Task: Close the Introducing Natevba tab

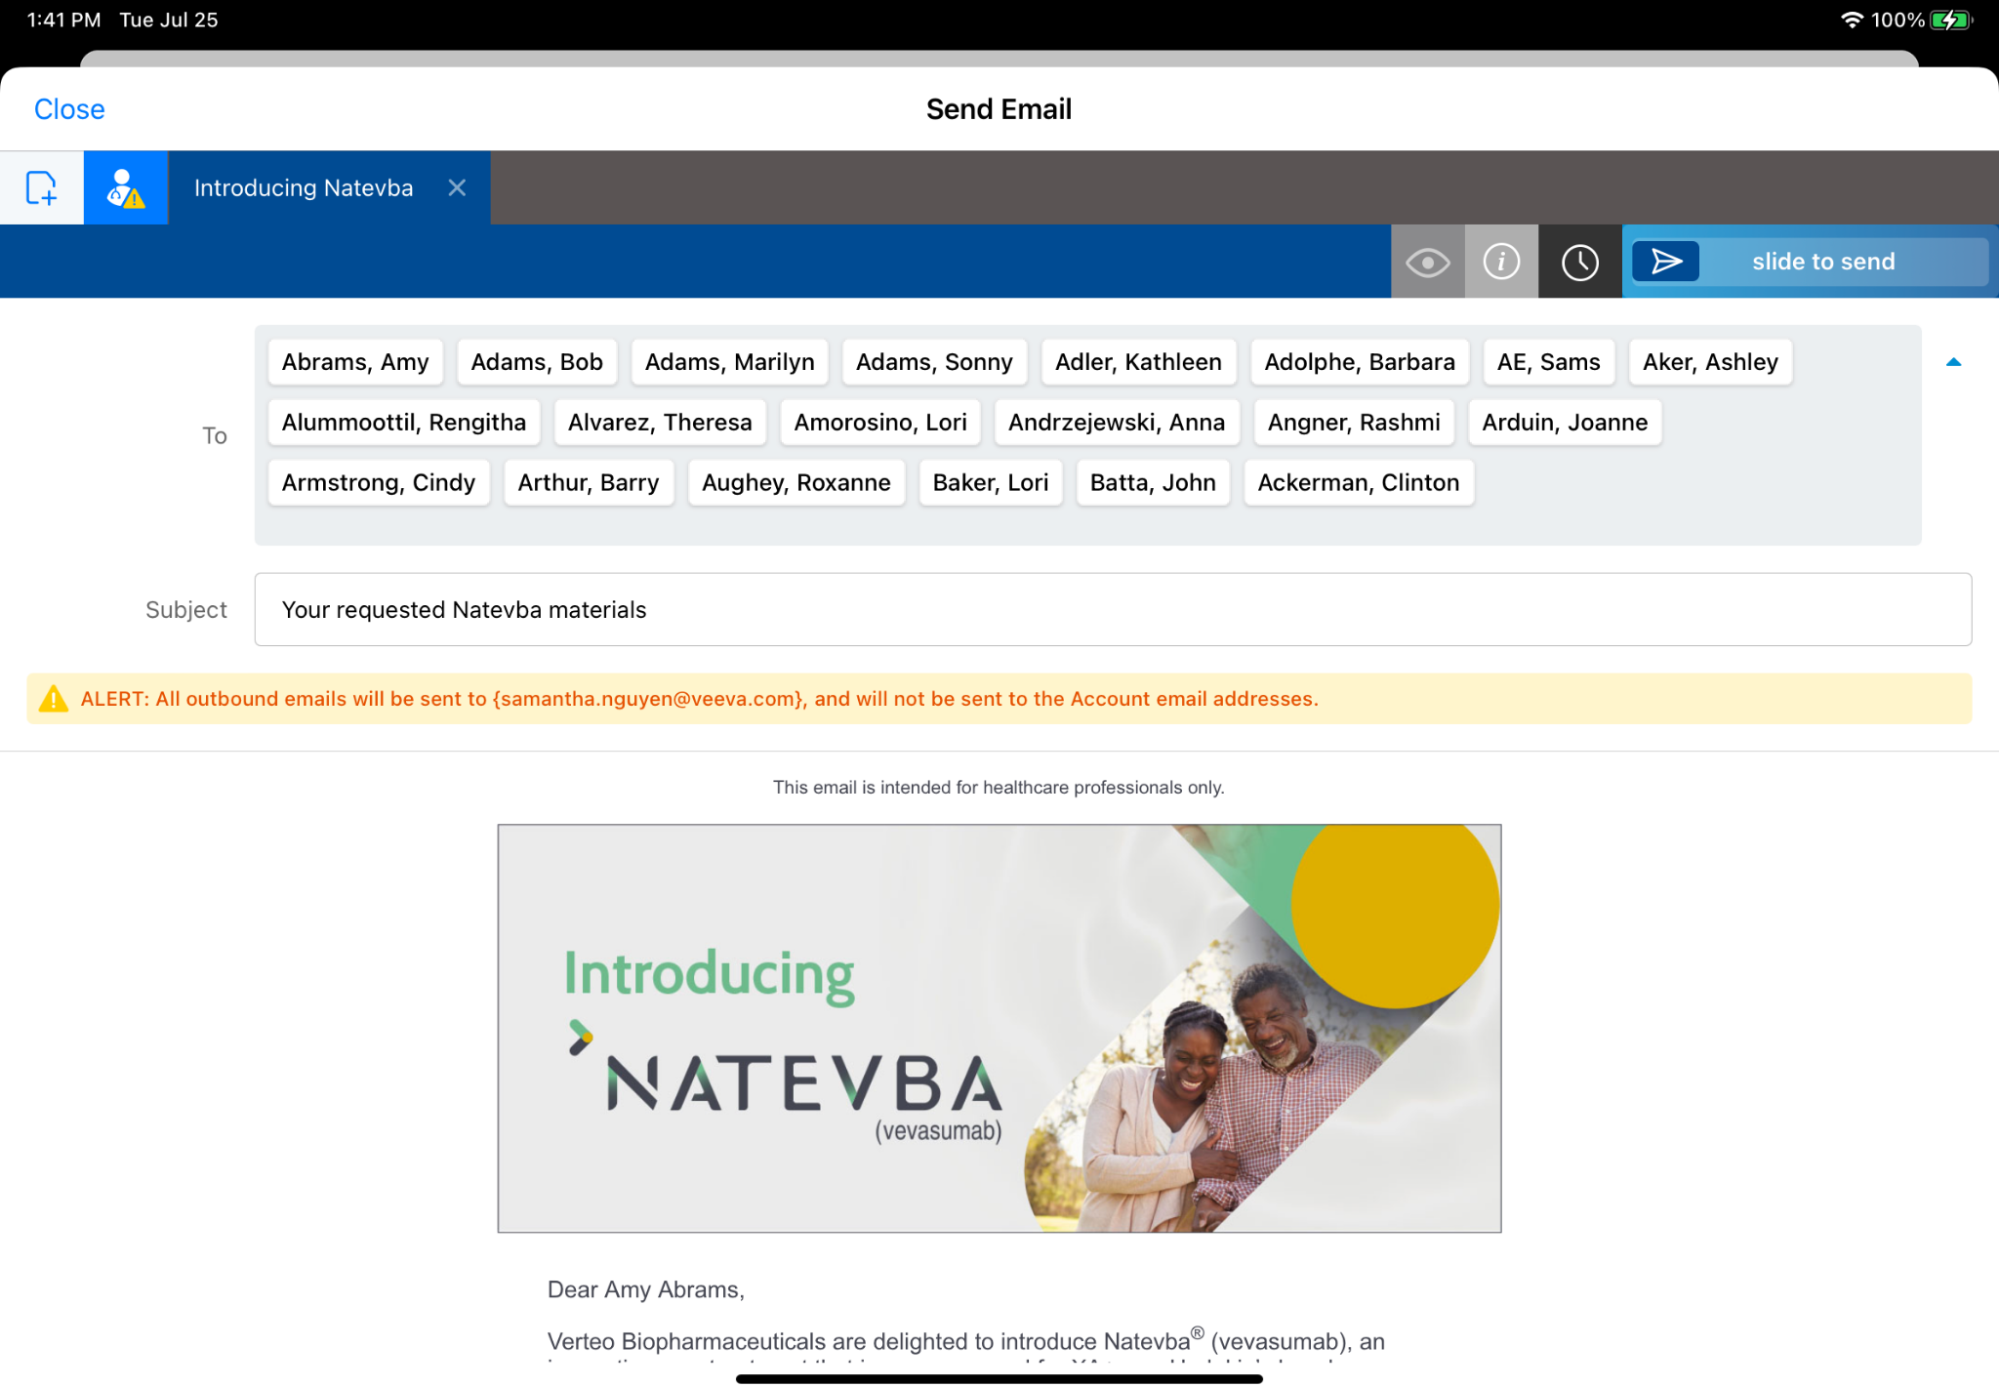Action: pyautogui.click(x=457, y=188)
